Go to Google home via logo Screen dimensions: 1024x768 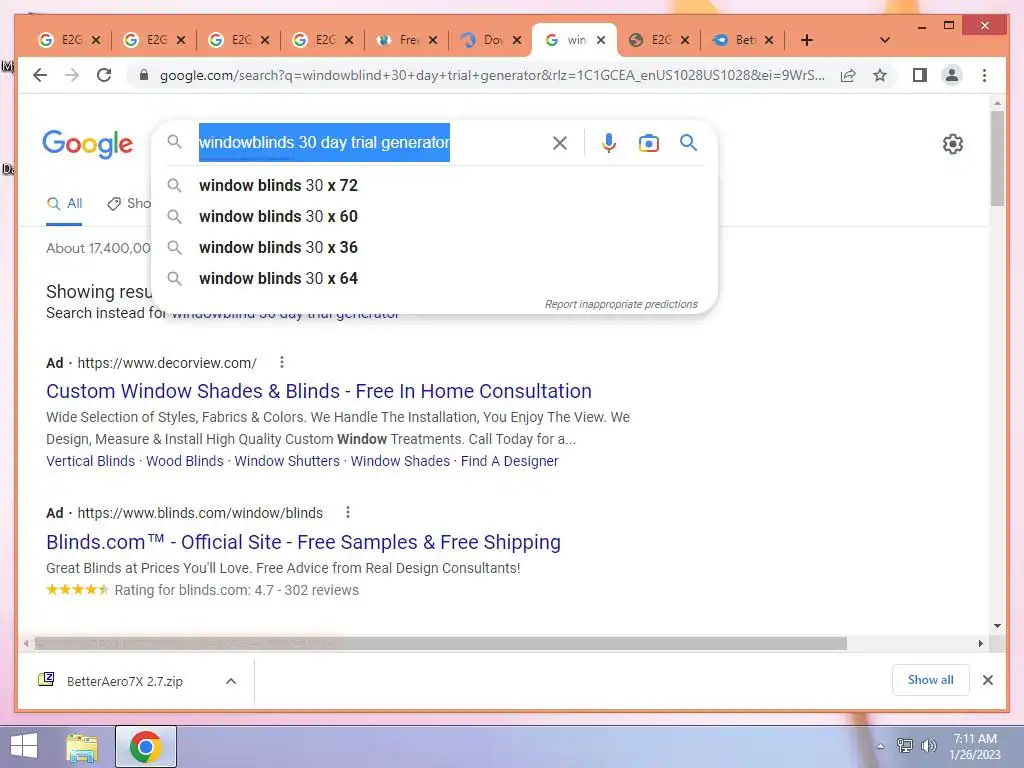[x=88, y=144]
